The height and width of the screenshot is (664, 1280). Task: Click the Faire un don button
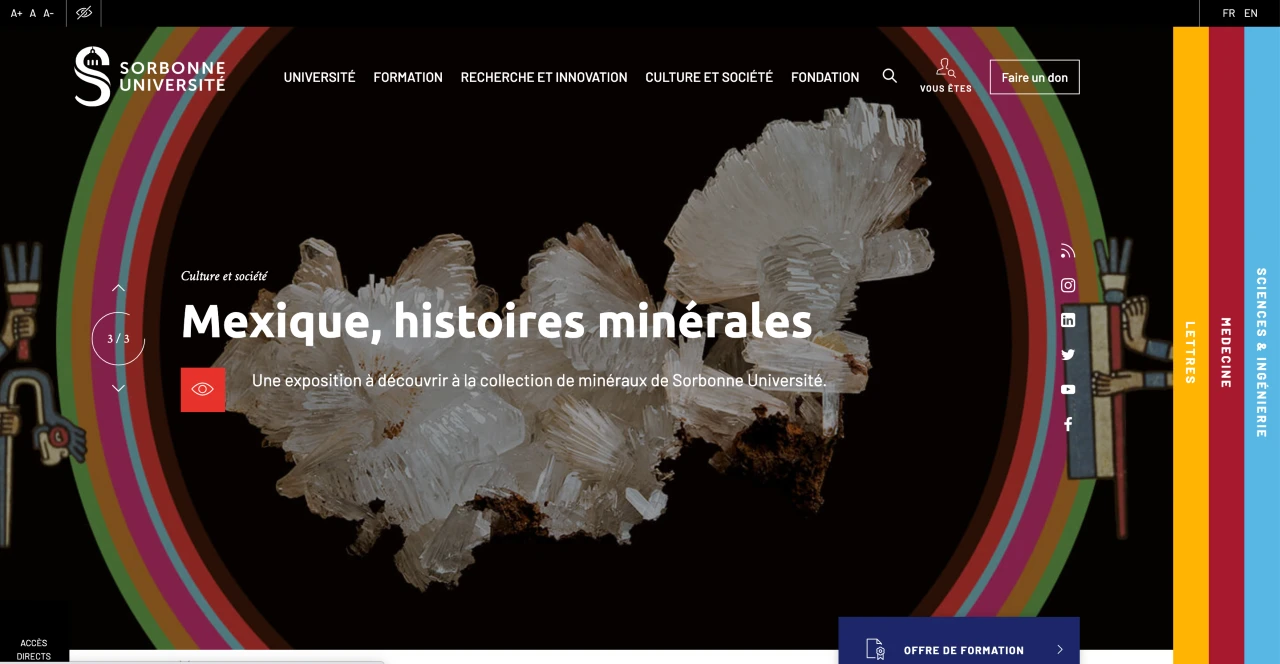click(1035, 77)
